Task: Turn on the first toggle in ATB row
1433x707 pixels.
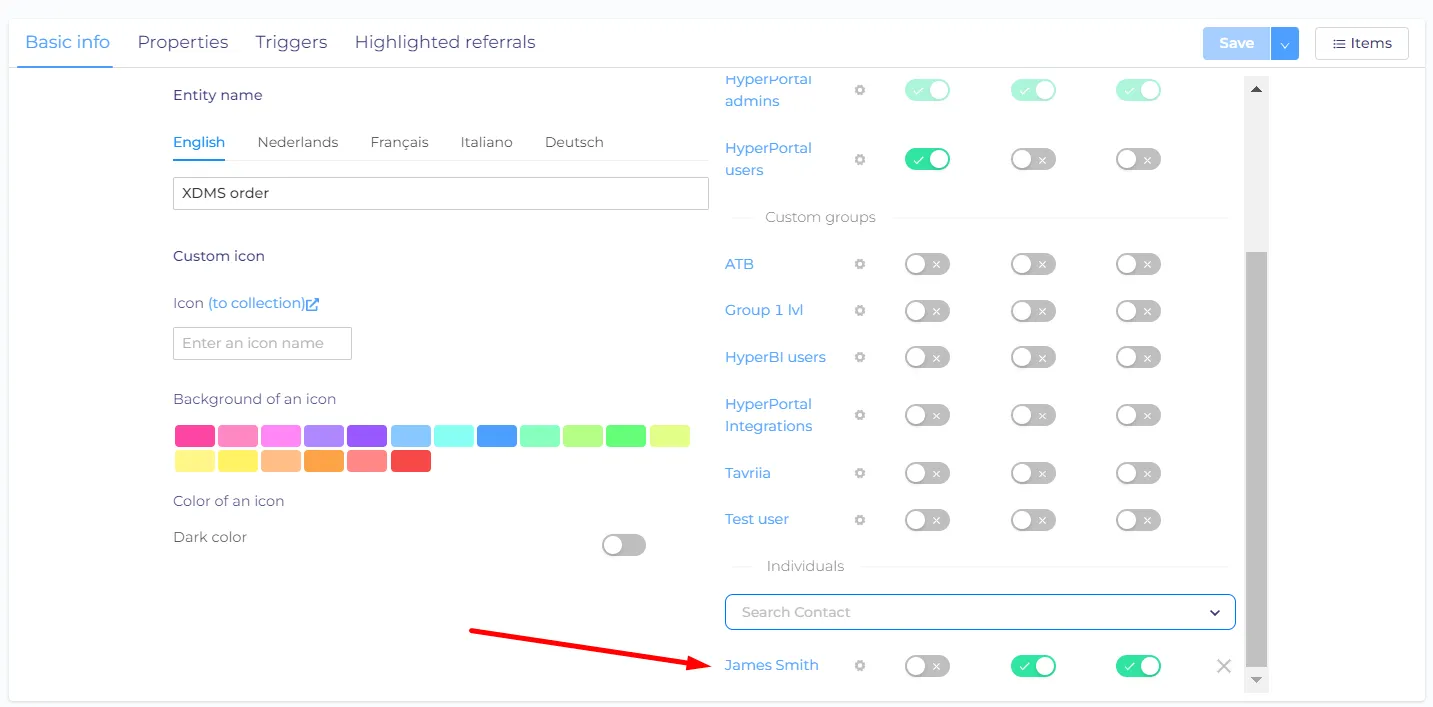Action: tap(927, 264)
